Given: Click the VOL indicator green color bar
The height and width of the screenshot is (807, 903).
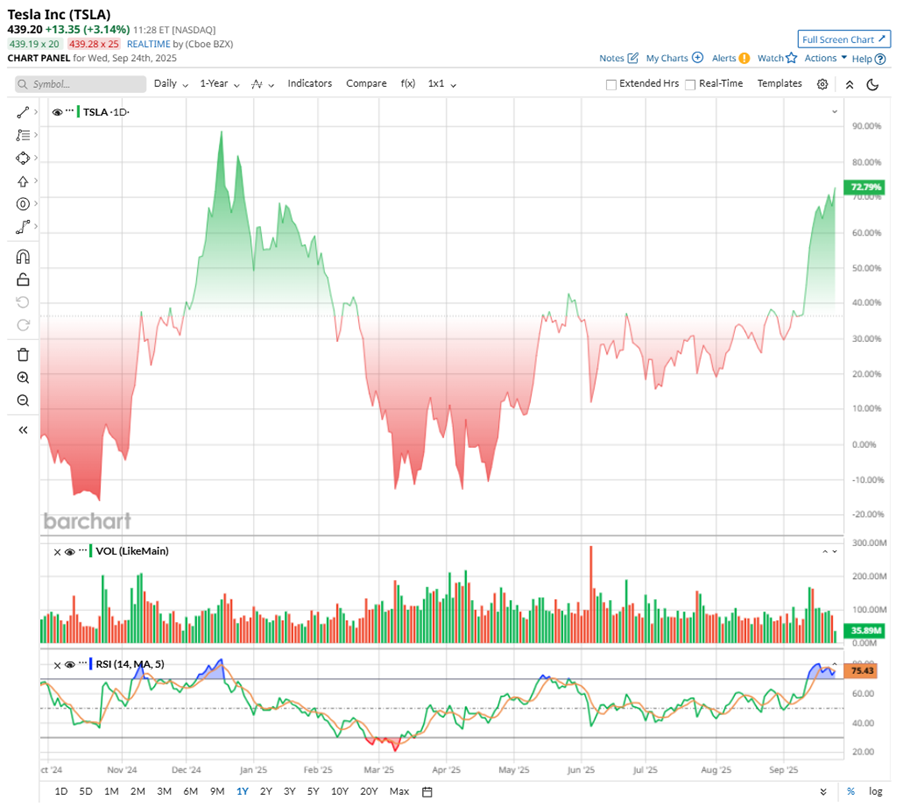Looking at the screenshot, I should coord(90,551).
